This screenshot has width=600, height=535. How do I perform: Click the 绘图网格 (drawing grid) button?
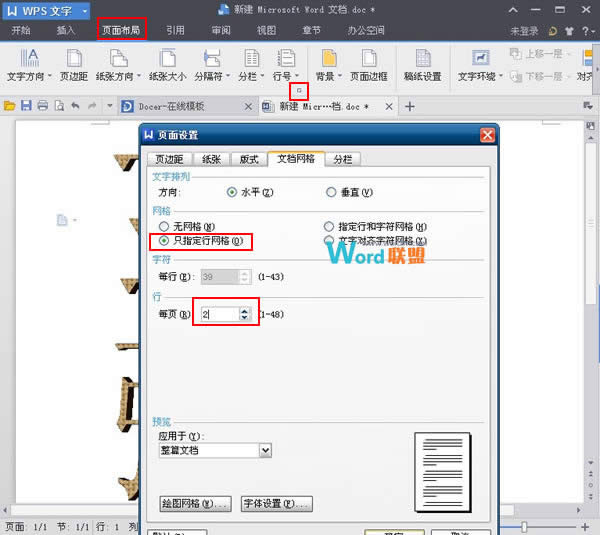click(196, 503)
